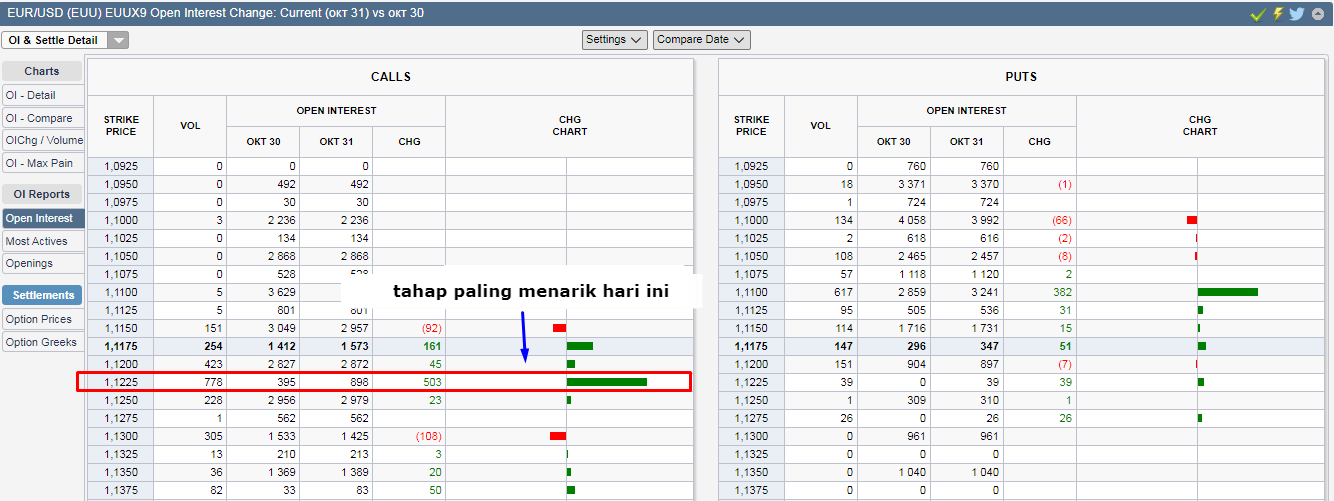Open the Compare Date dropdown
Screen dimensions: 1334x501
tap(702, 40)
